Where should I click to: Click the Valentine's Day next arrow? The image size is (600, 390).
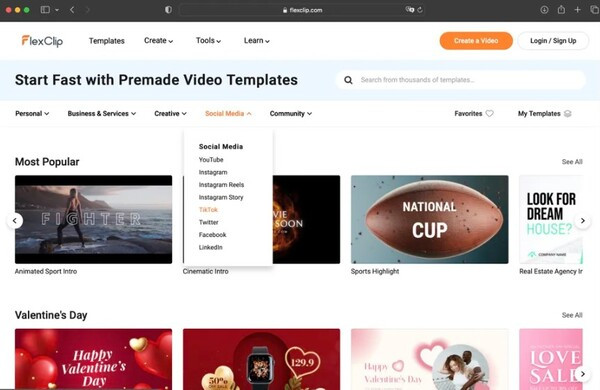[583, 374]
